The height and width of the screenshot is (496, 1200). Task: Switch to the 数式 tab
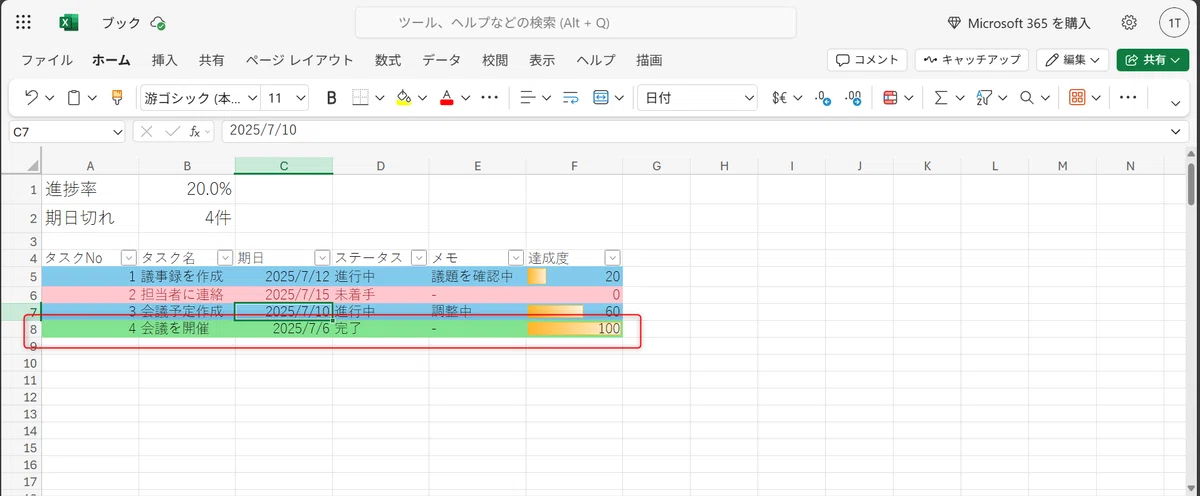[388, 60]
